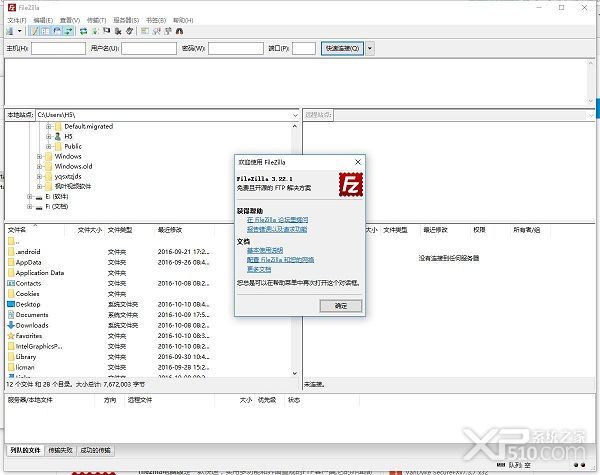Expand the Windows.old tree node
This screenshot has height=475, width=600.
coord(39,166)
